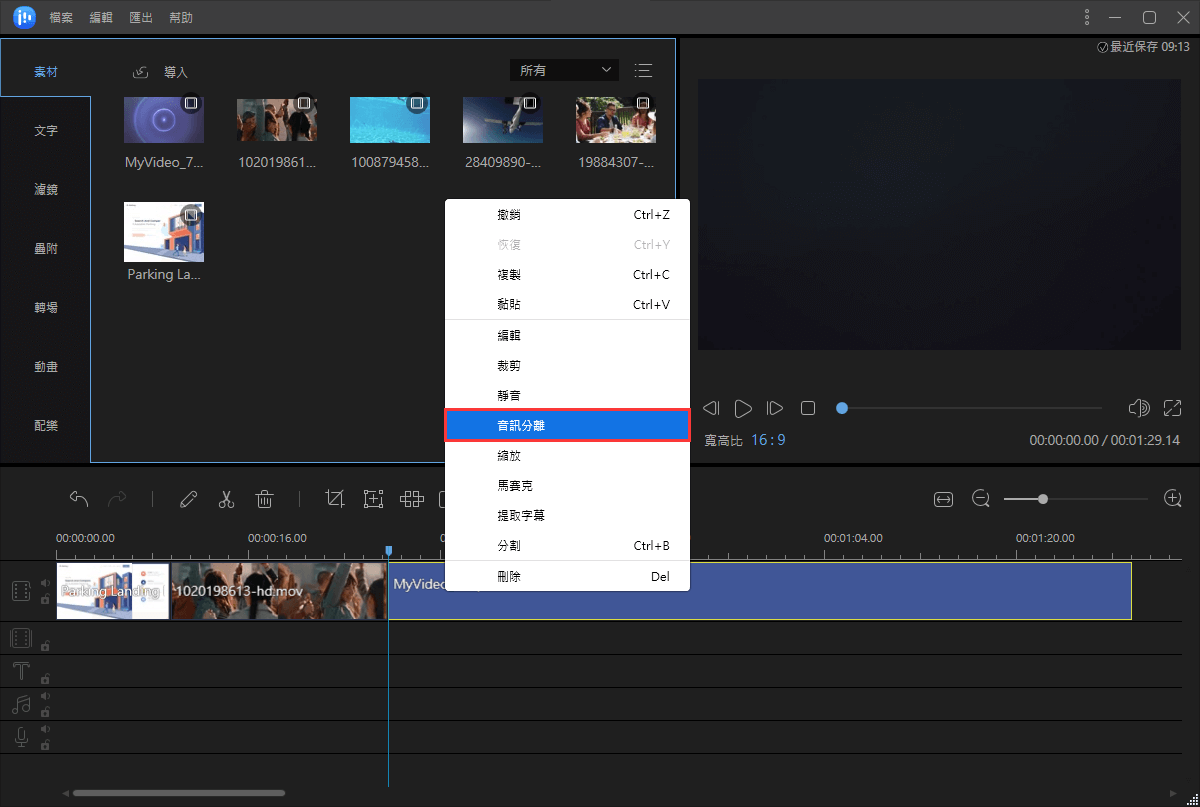The height and width of the screenshot is (807, 1200).
Task: Click the trash delete icon in timeline toolbar
Action: tap(264, 499)
